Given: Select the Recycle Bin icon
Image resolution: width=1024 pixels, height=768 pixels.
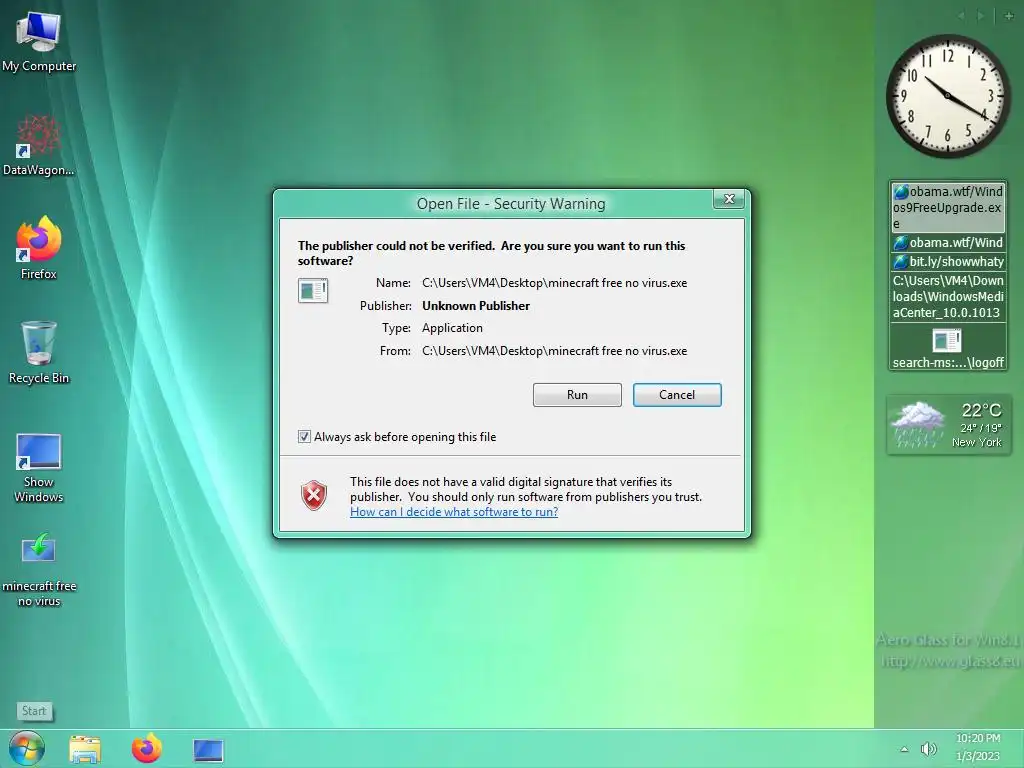Looking at the screenshot, I should [39, 352].
